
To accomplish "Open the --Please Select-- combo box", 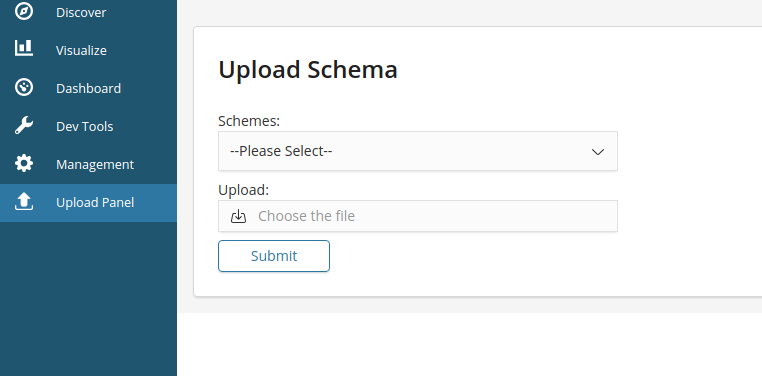I will [418, 151].
